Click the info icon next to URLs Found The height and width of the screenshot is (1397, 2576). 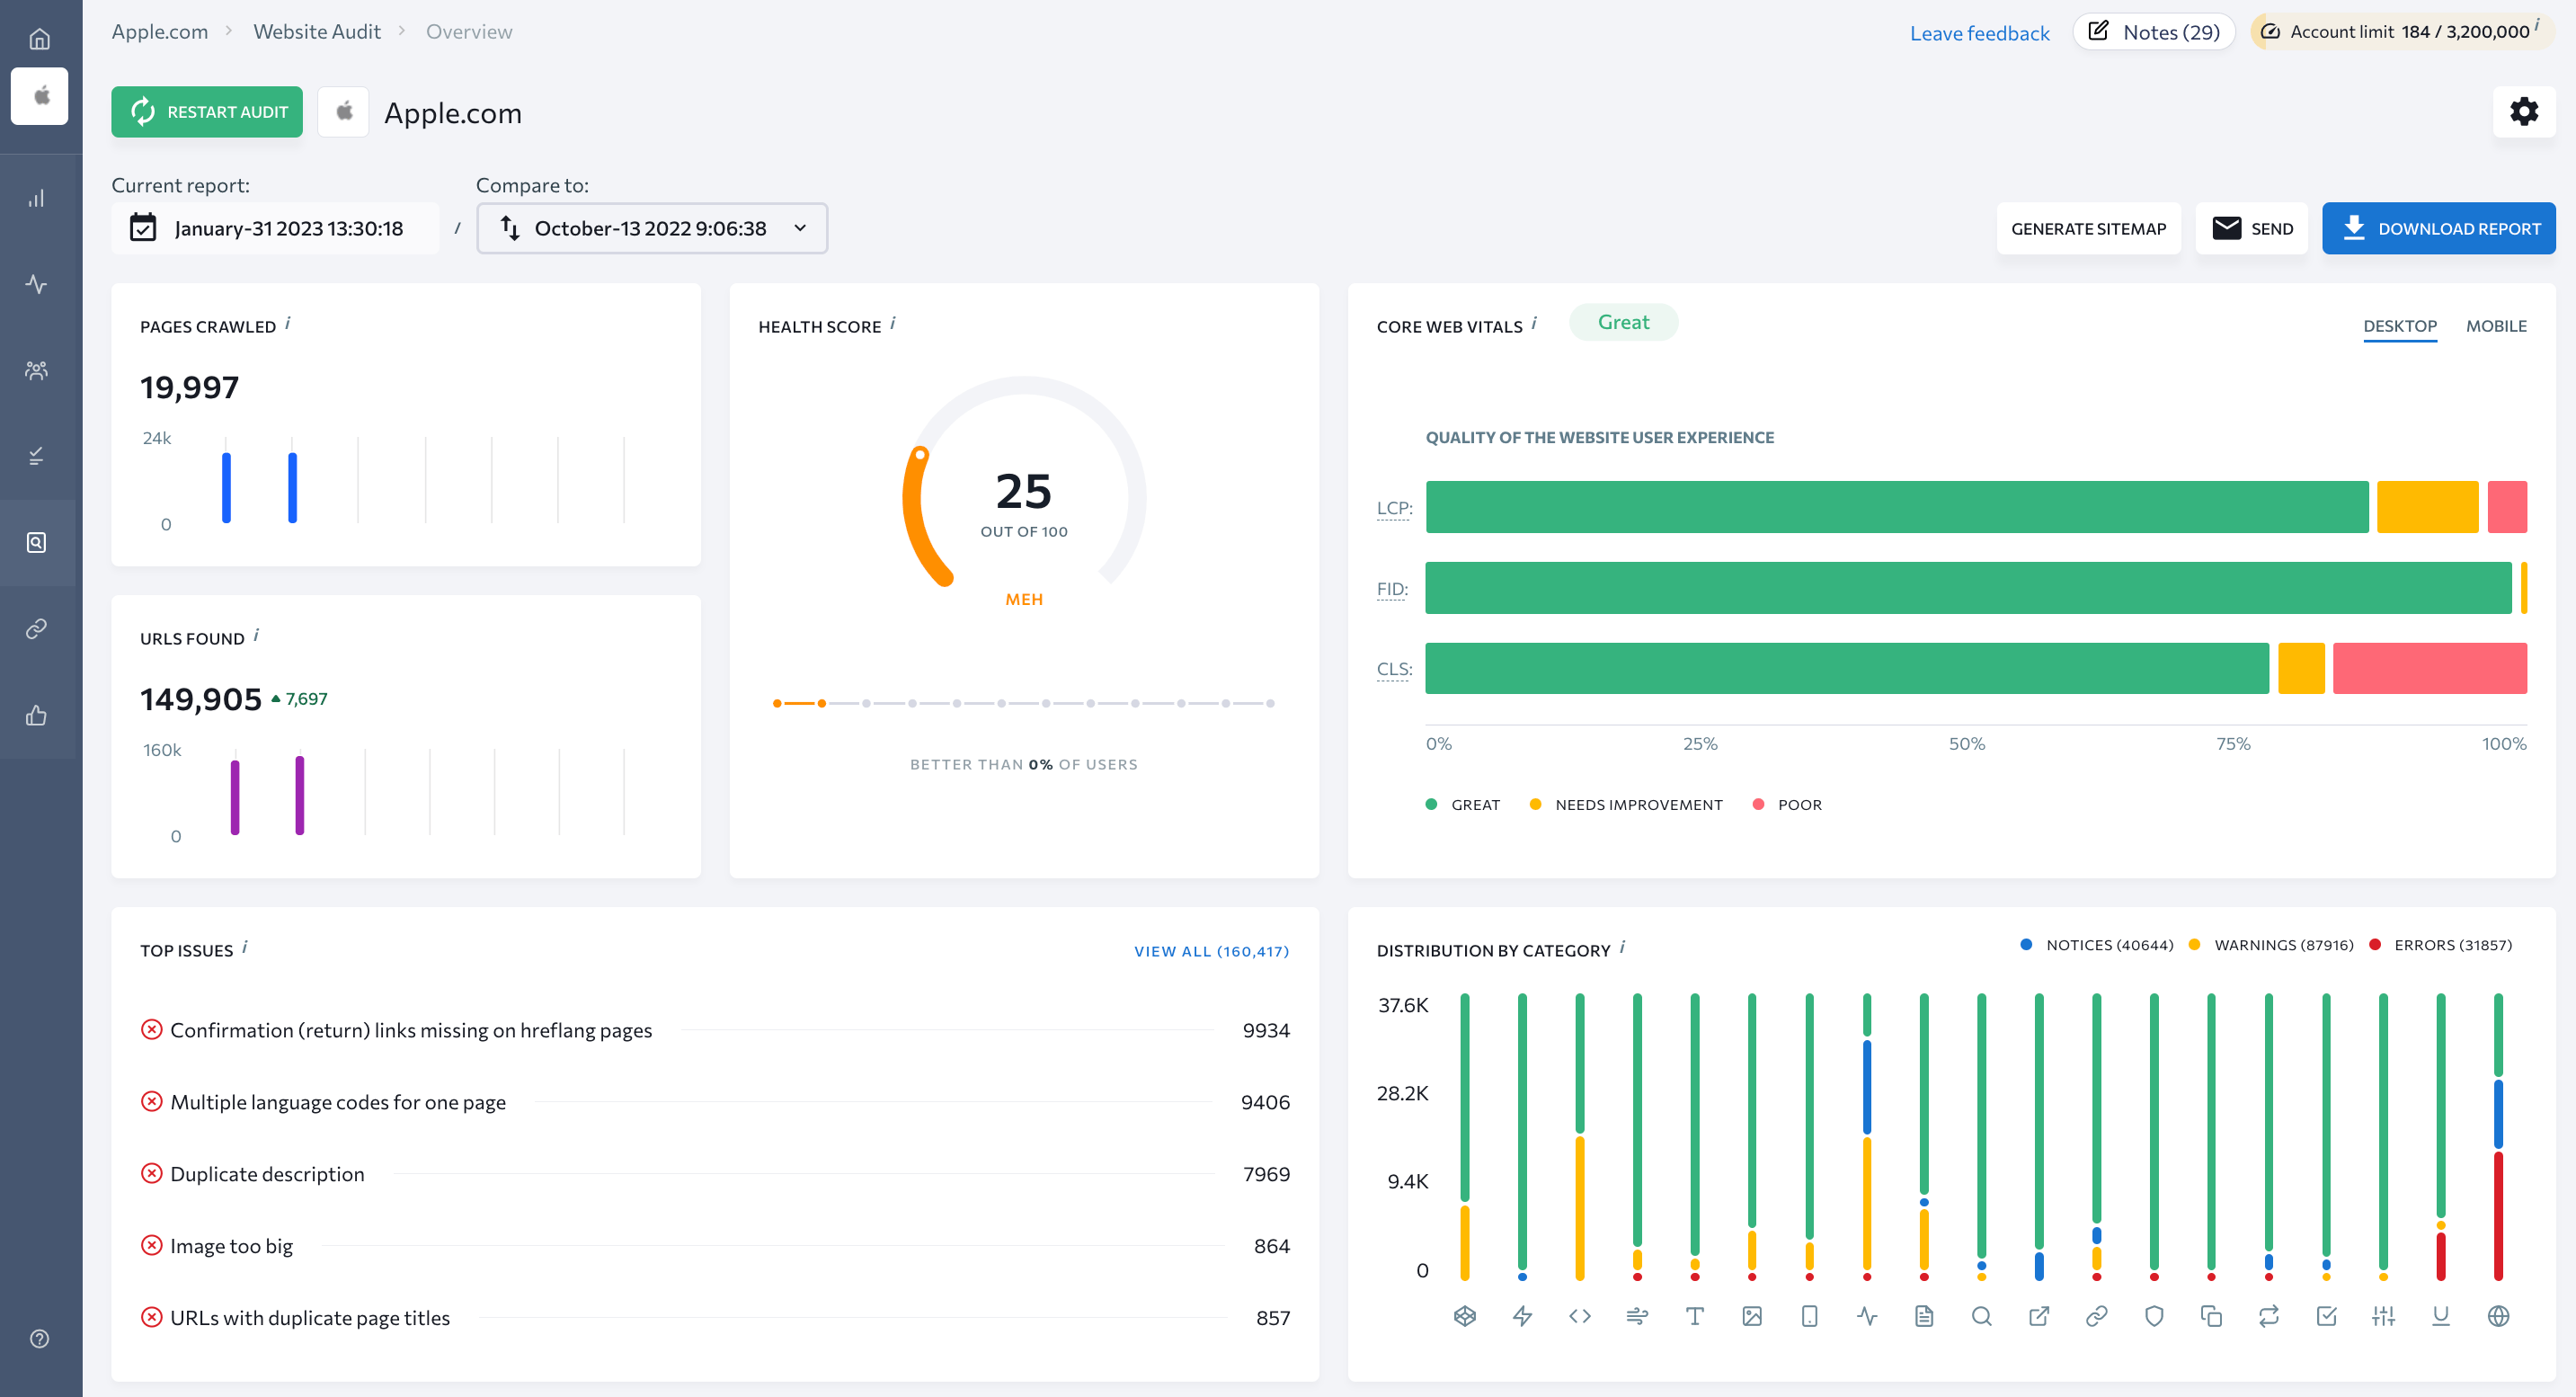[257, 635]
